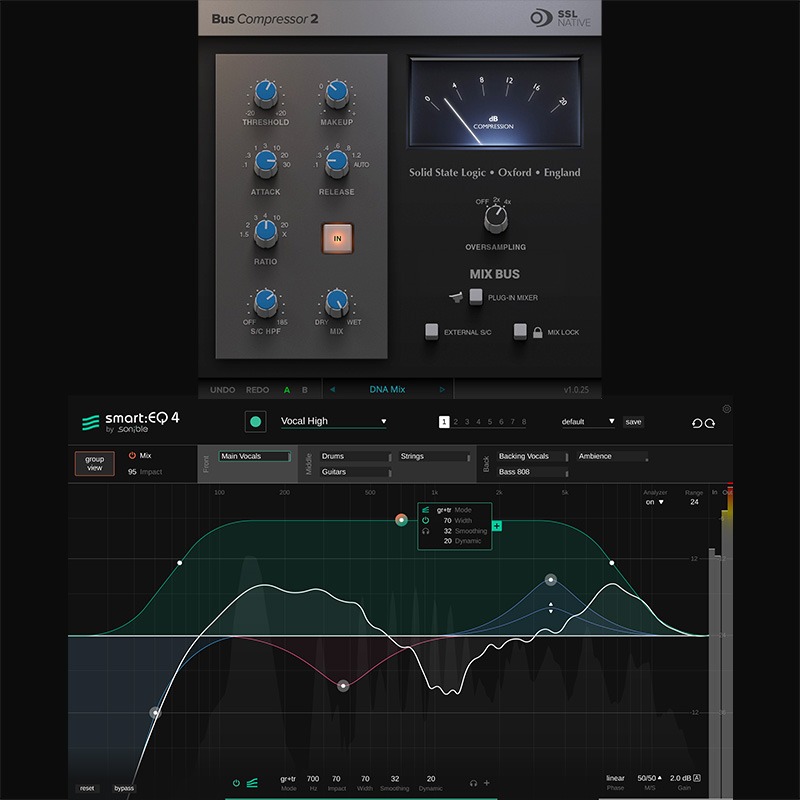This screenshot has height=800, width=800.
Task: Click bottom bar headphones icon
Action: tap(473, 783)
